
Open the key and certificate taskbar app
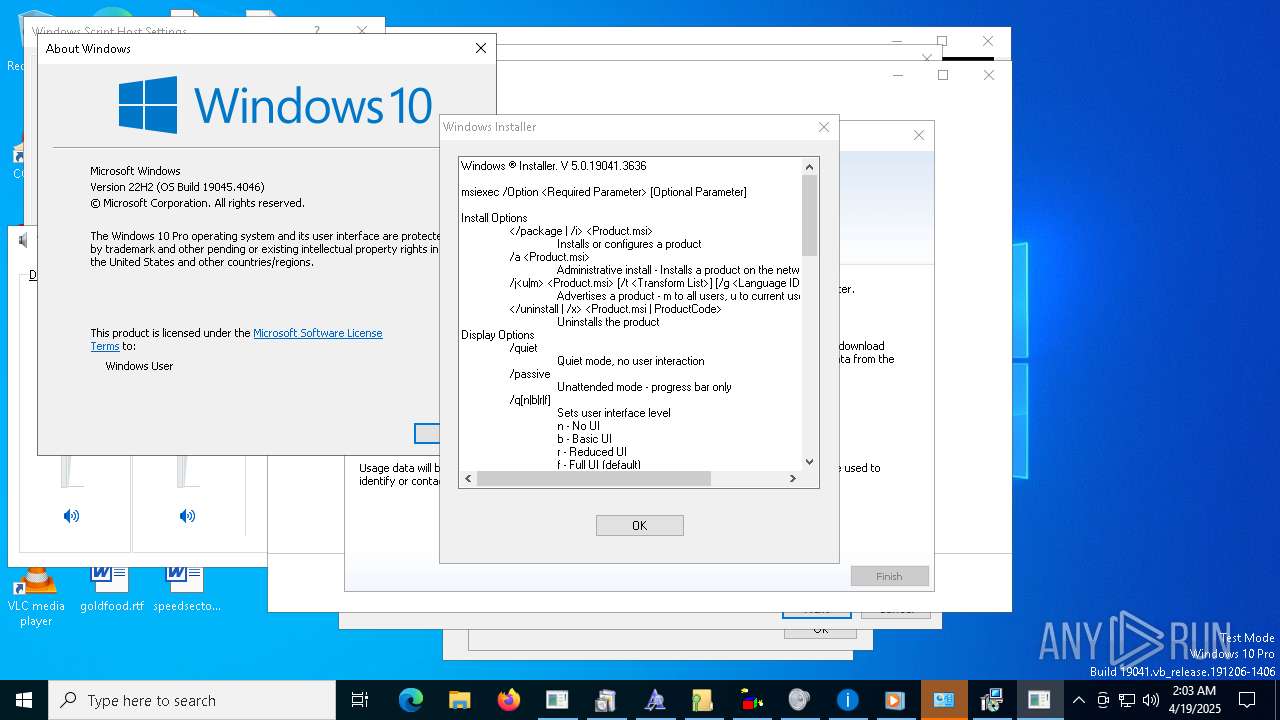coord(702,700)
